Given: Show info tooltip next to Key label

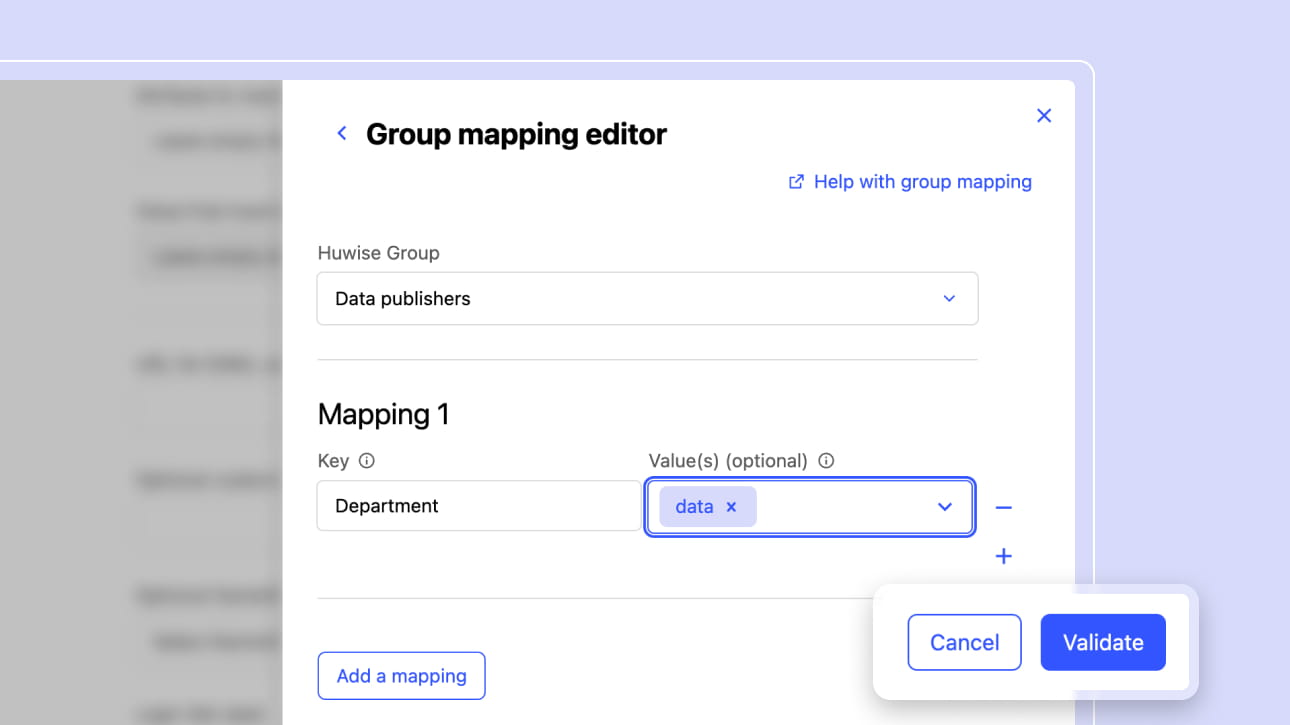Looking at the screenshot, I should 367,461.
